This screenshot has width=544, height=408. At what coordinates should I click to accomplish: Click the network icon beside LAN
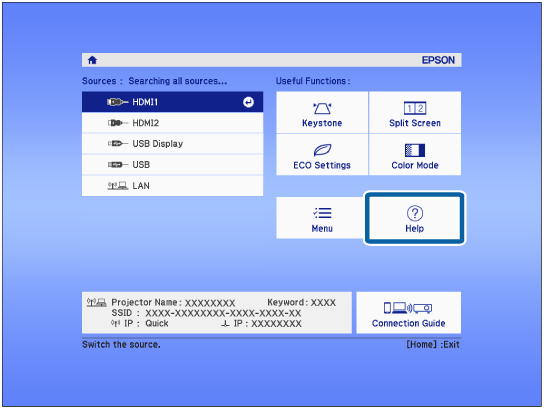[118, 186]
